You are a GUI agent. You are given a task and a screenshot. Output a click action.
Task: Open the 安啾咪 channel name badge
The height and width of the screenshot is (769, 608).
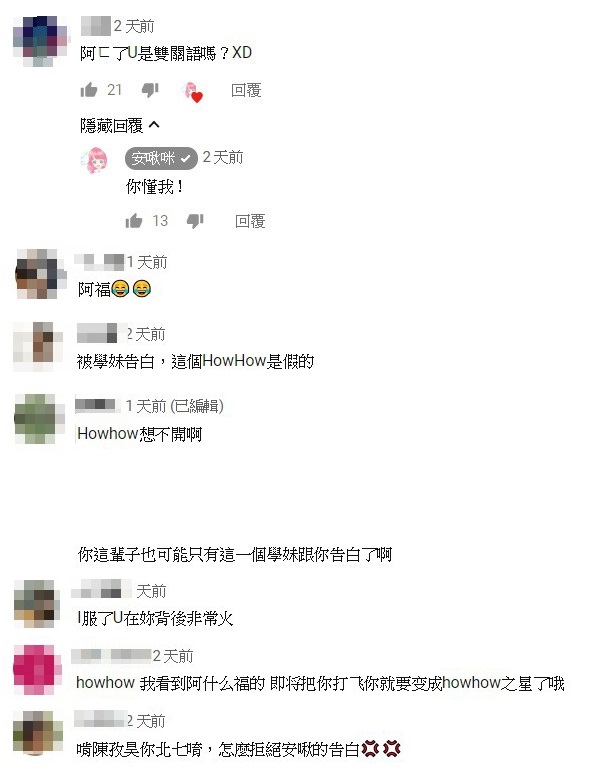tap(161, 158)
